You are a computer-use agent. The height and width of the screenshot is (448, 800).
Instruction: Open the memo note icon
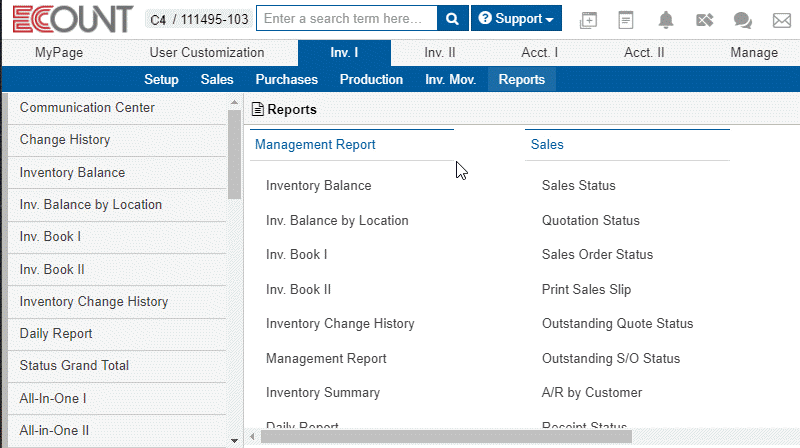tap(626, 20)
